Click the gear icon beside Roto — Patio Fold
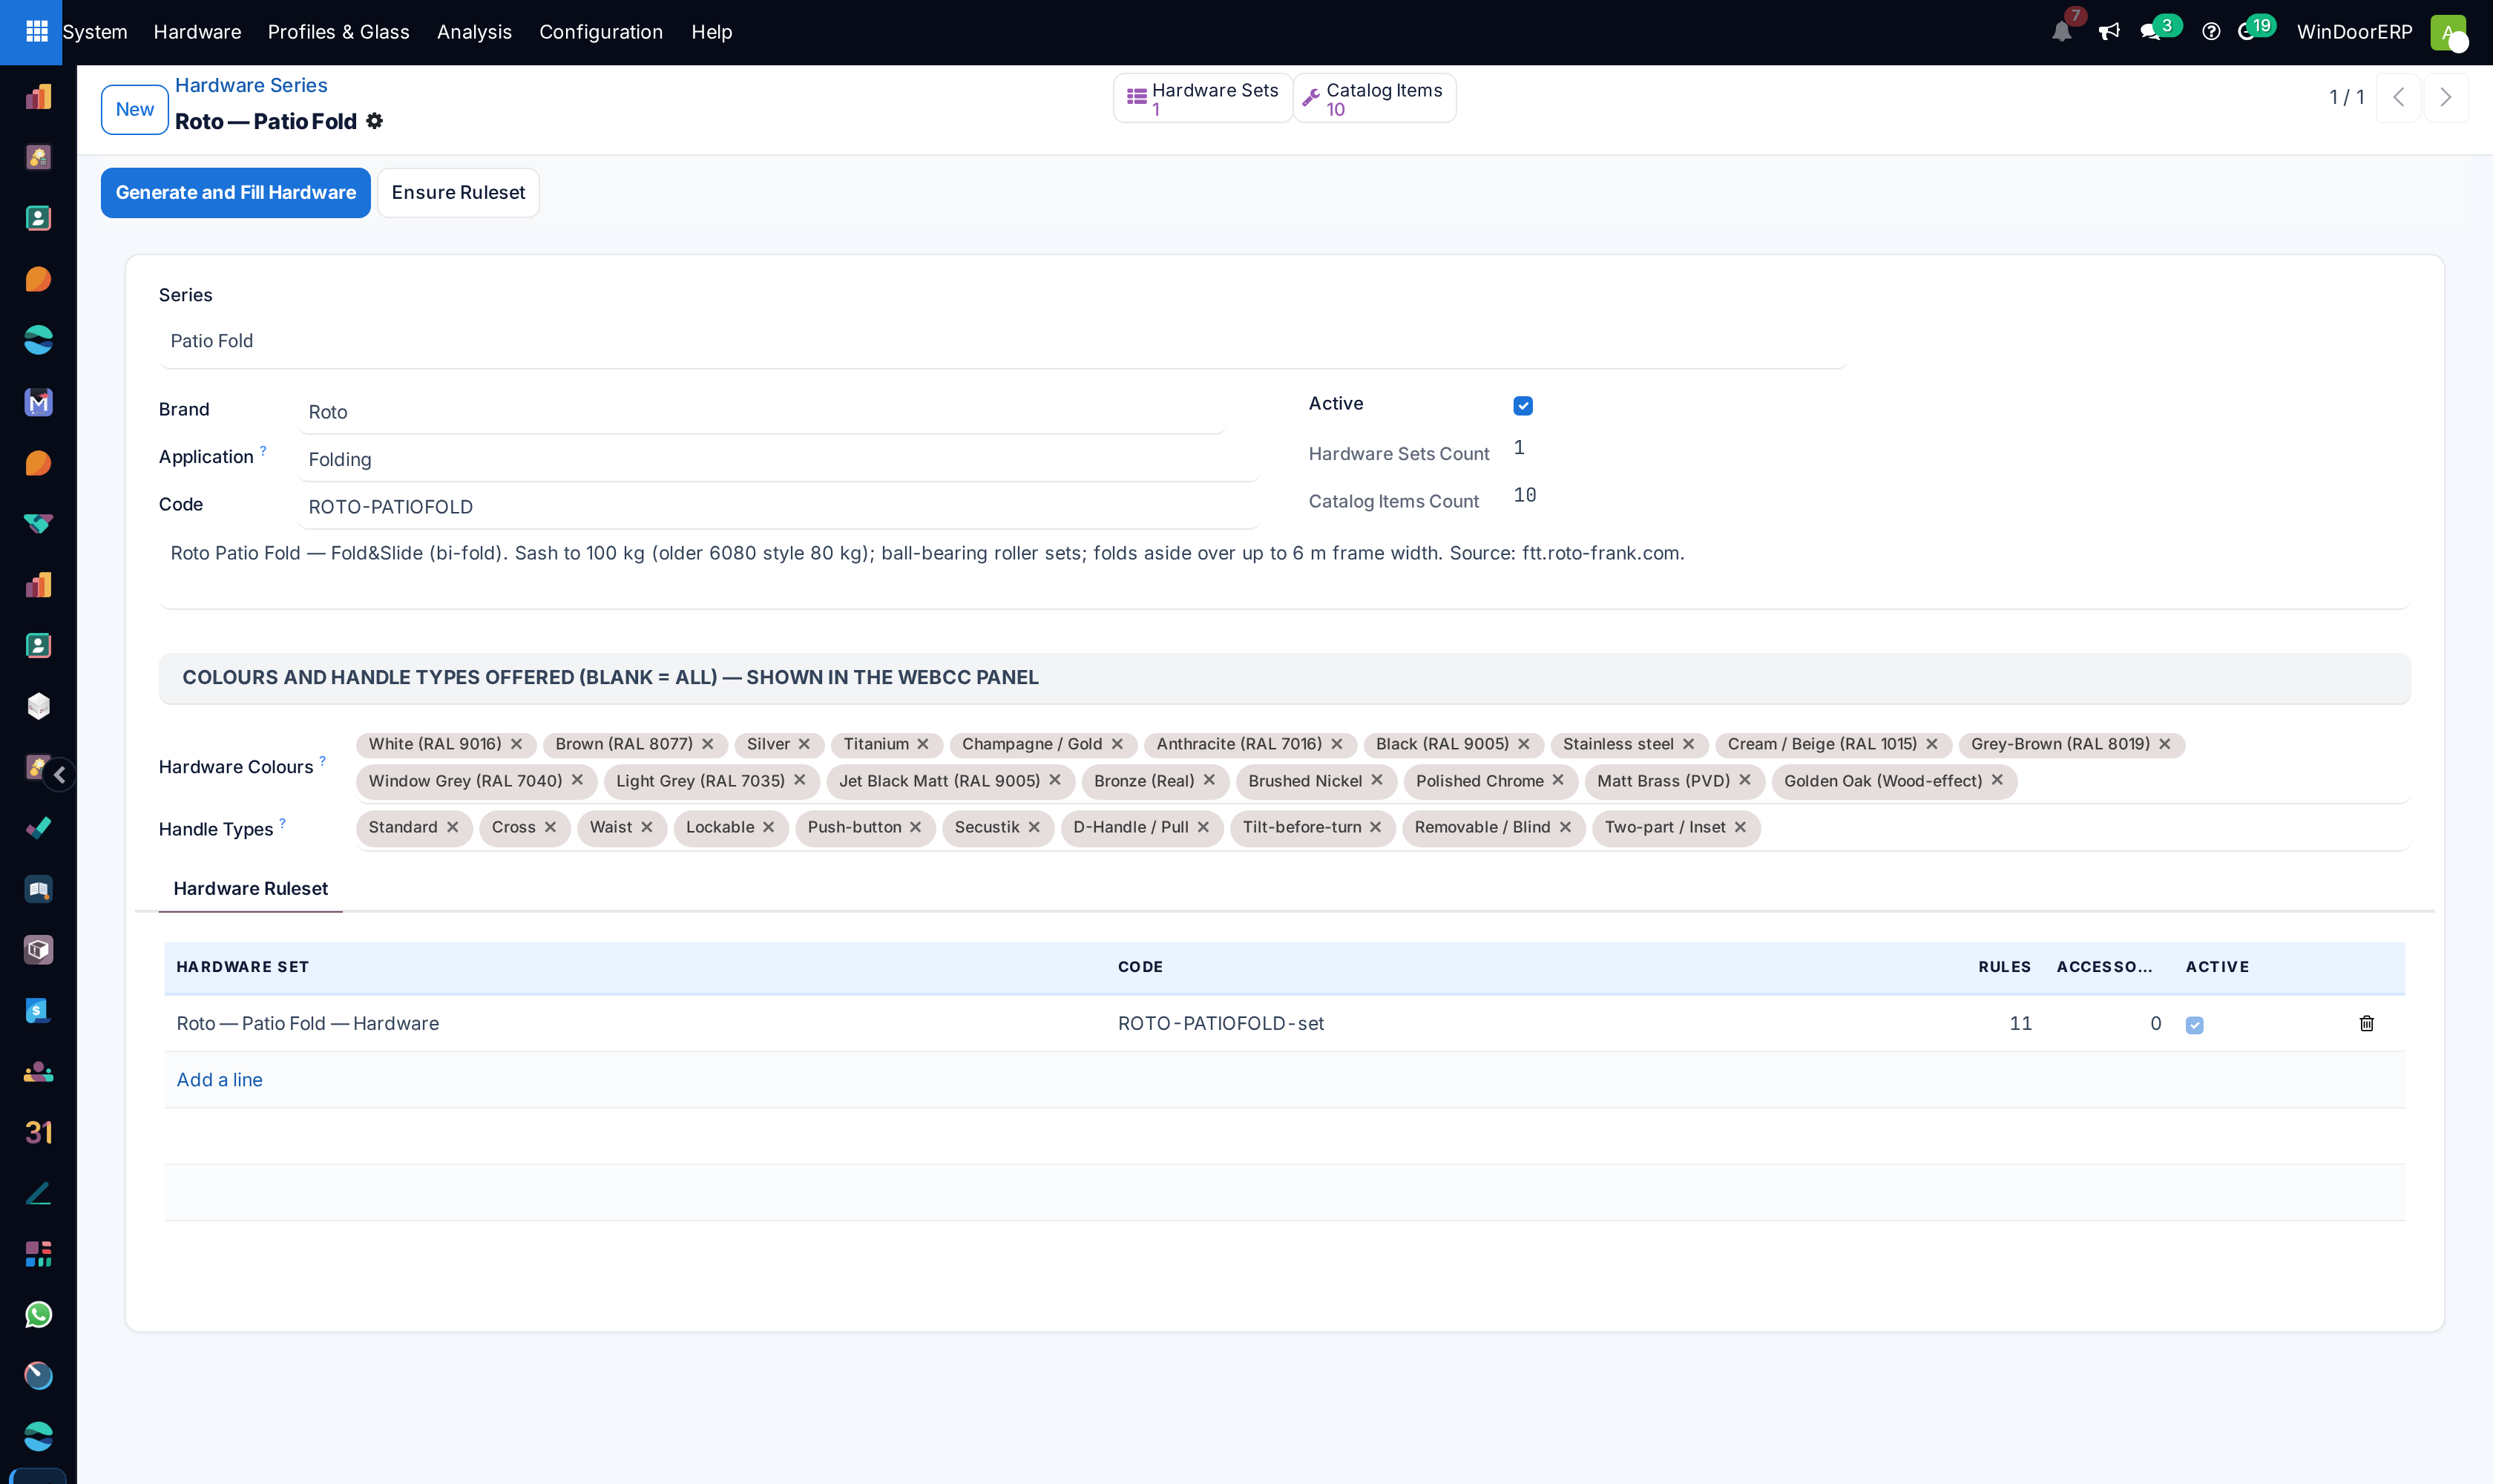Image resolution: width=2493 pixels, height=1484 pixels. [375, 121]
